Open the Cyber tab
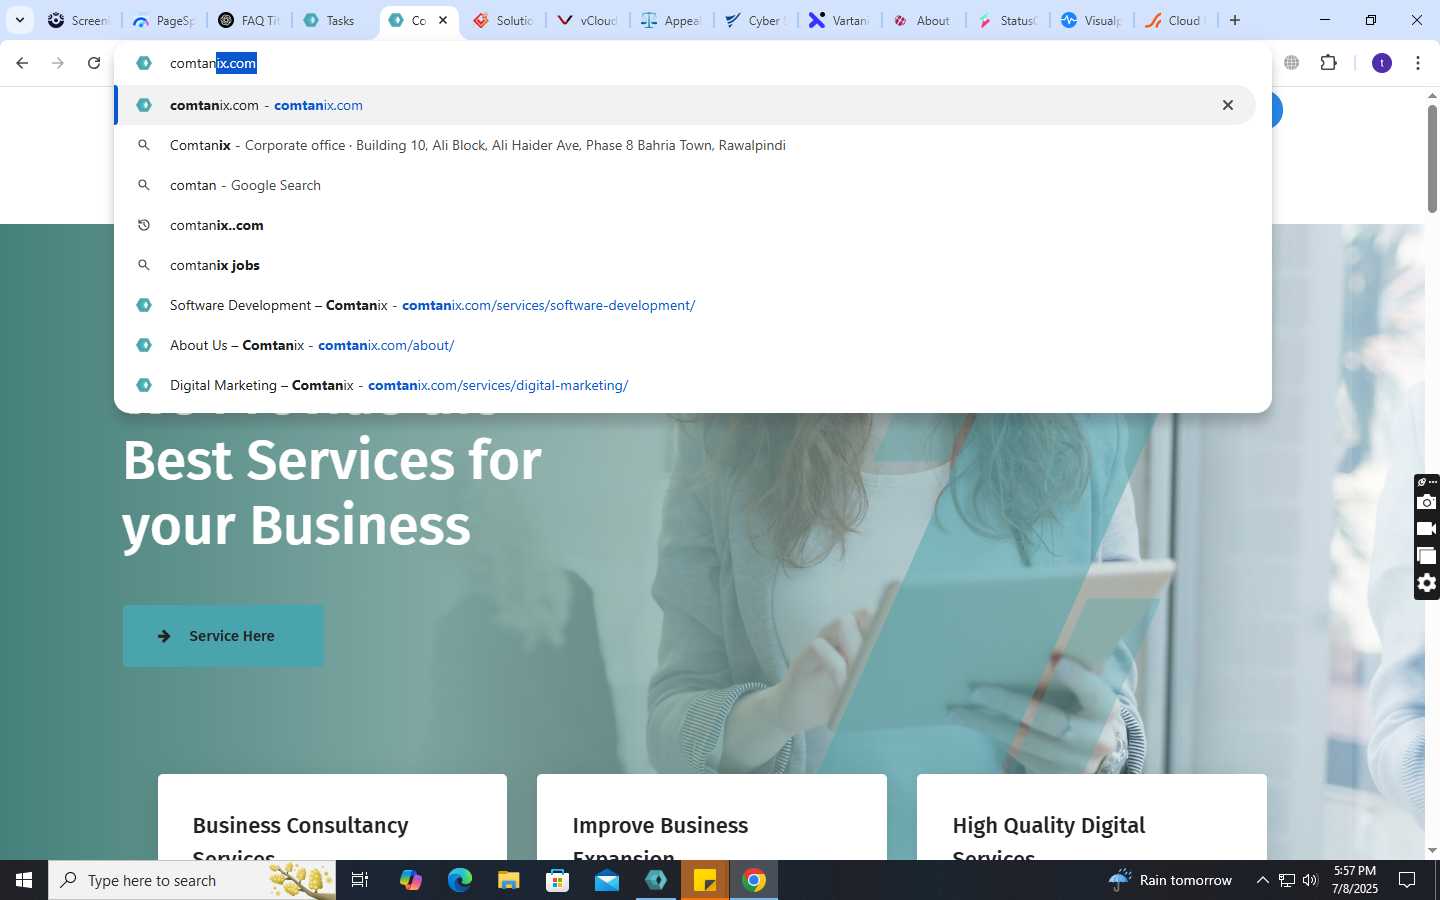Screen dimensions: 1440x900 tap(757, 20)
